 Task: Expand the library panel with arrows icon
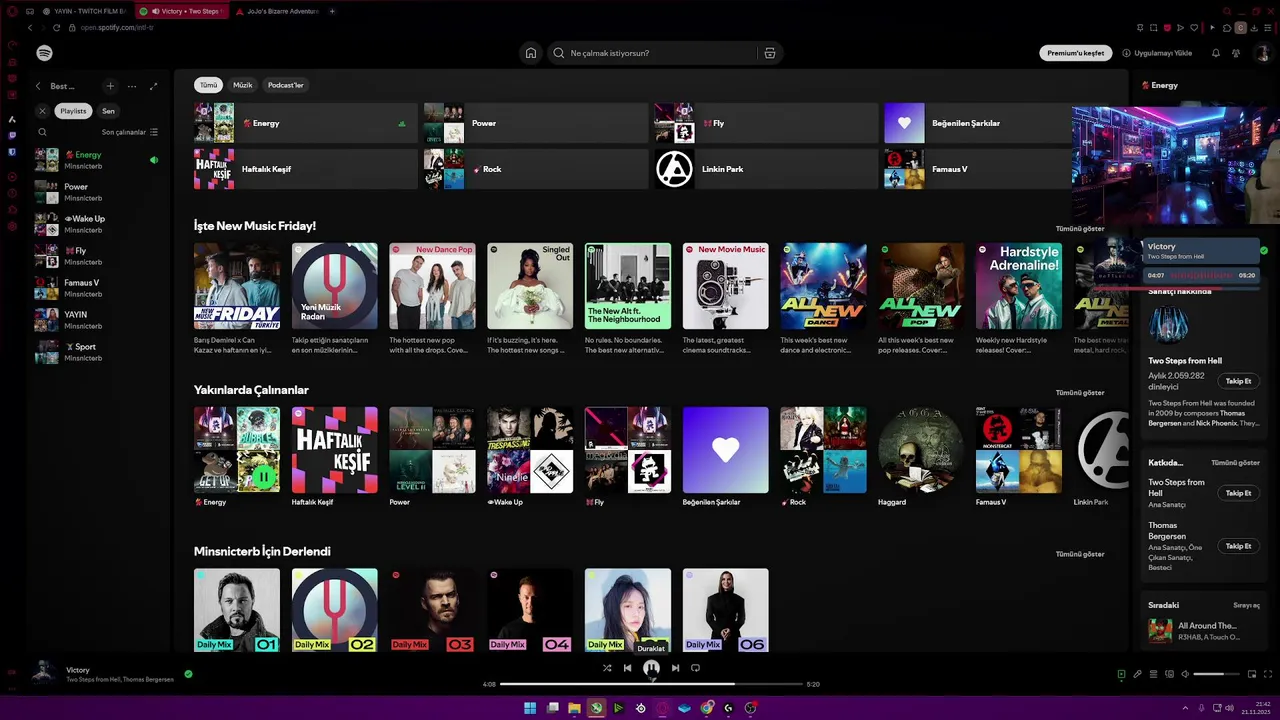click(153, 86)
